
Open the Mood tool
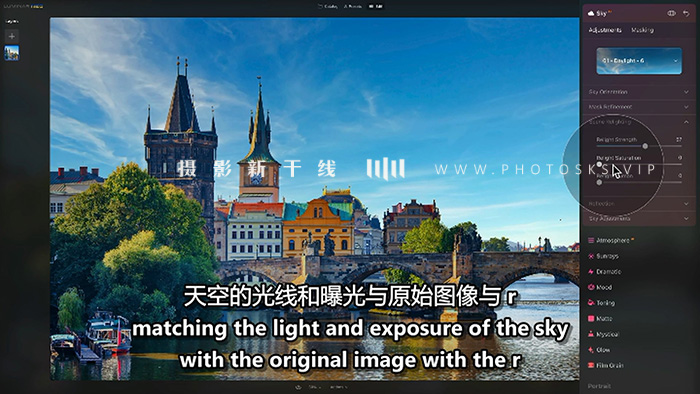tap(600, 287)
